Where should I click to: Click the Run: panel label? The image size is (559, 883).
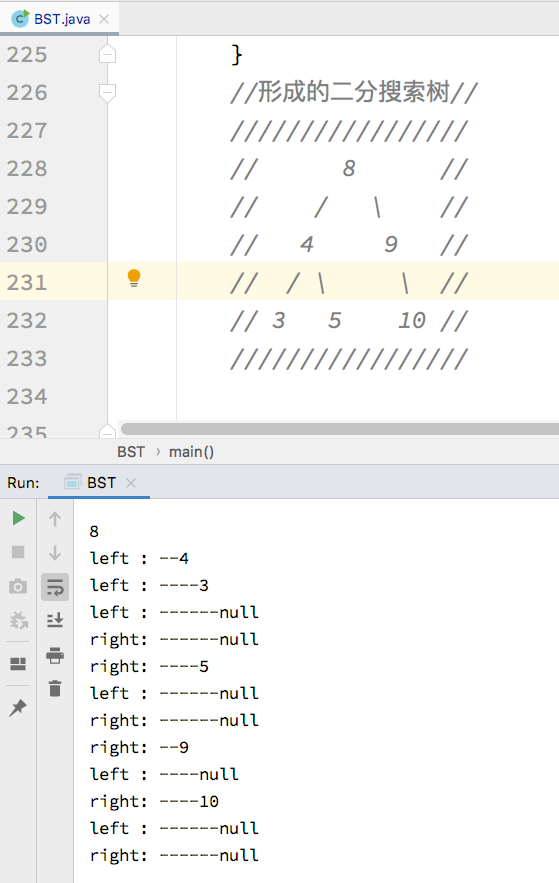(23, 483)
